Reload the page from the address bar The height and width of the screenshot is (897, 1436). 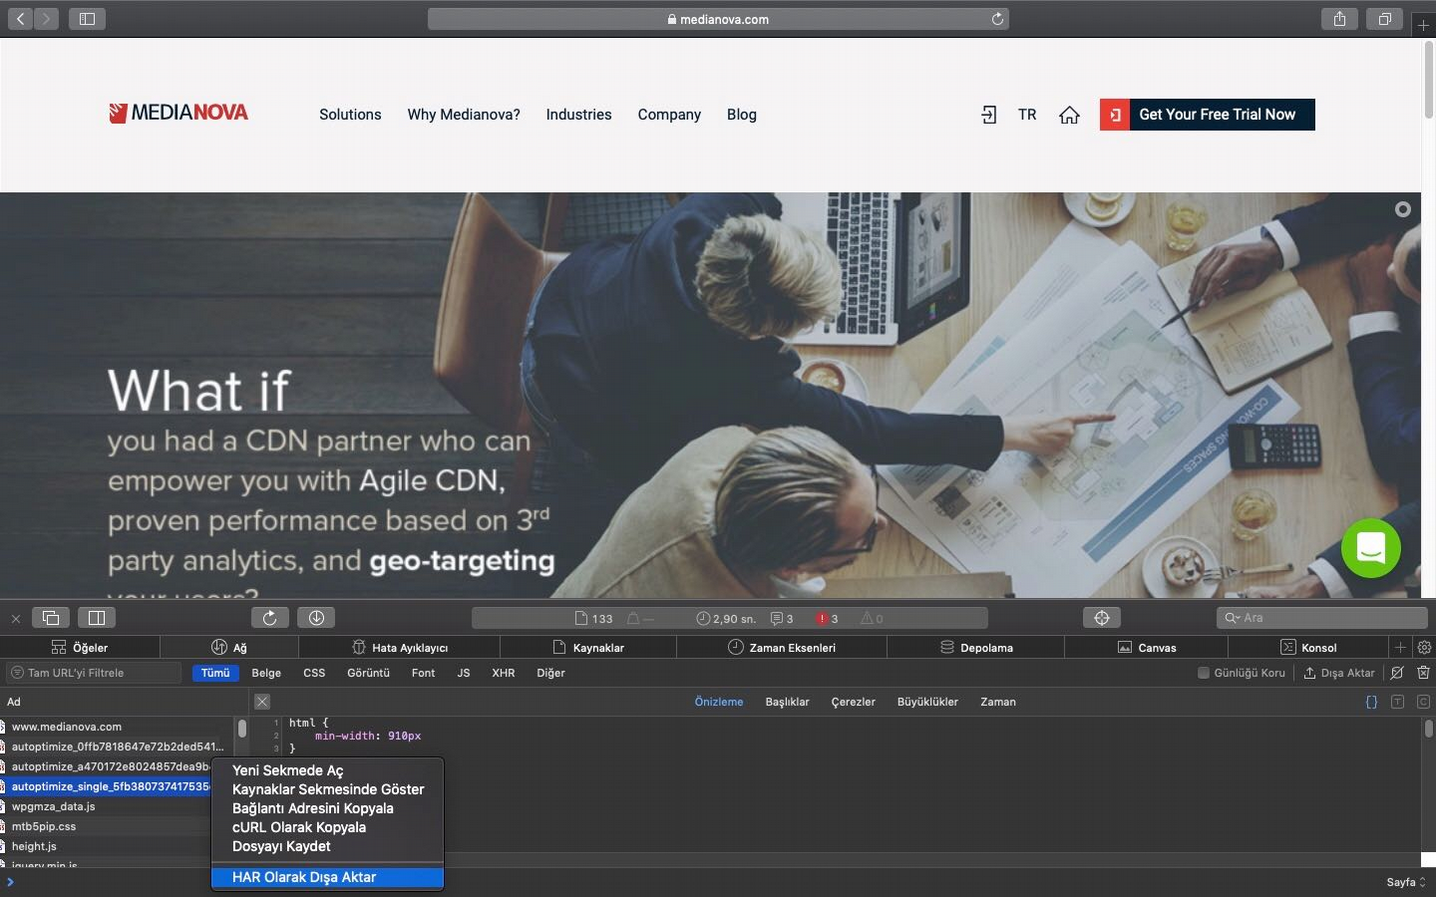click(x=997, y=19)
